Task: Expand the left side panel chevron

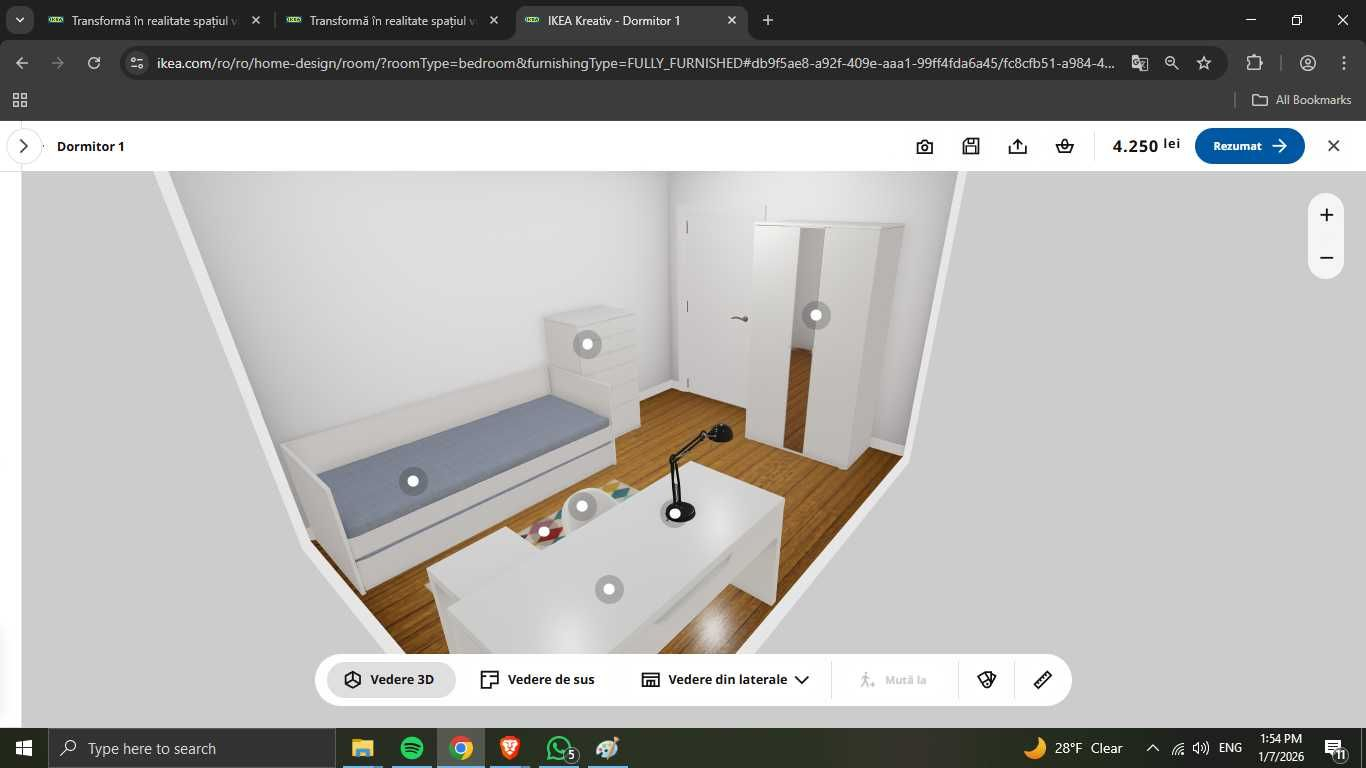Action: pyautogui.click(x=24, y=146)
